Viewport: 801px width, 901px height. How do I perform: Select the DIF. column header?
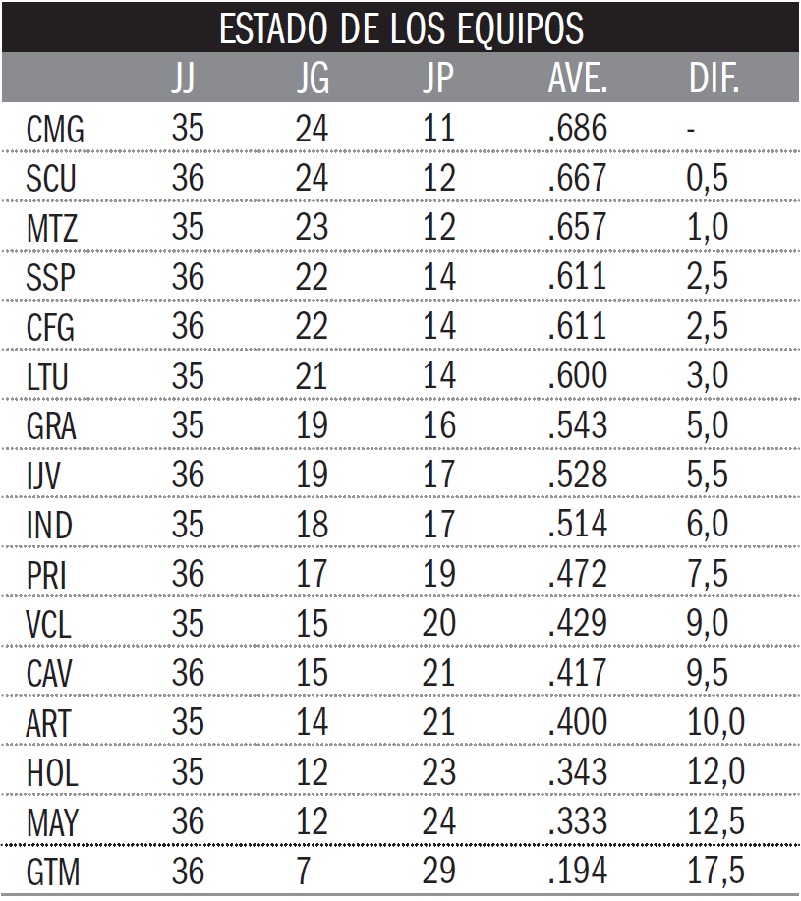(x=713, y=77)
